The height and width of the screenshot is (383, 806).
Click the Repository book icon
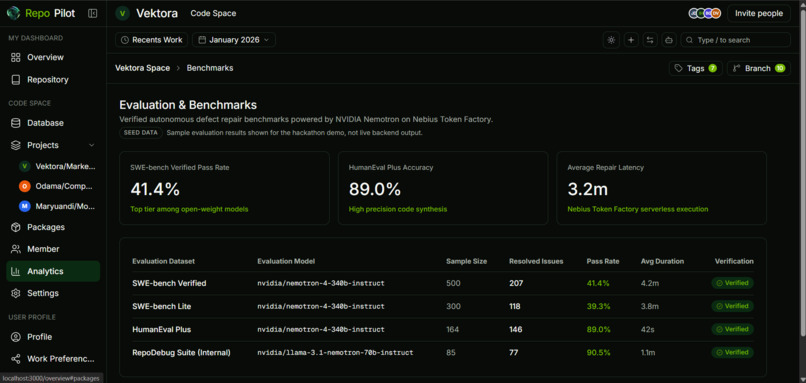[15, 80]
